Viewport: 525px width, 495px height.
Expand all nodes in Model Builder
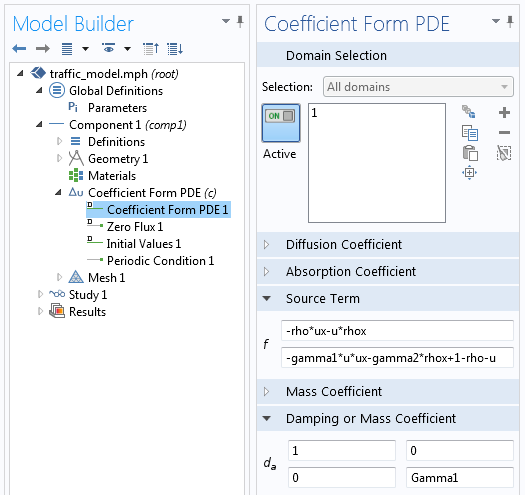(175, 49)
